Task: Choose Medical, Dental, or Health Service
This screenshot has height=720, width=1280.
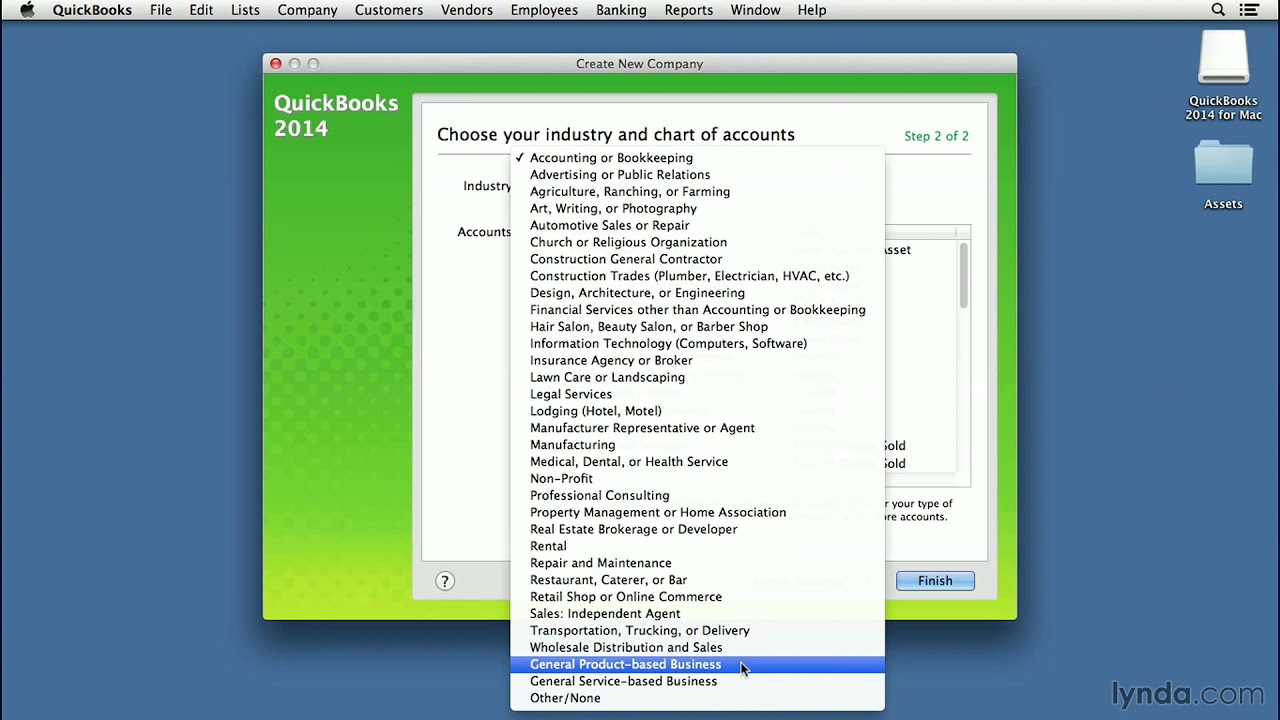Action: [x=697, y=462]
